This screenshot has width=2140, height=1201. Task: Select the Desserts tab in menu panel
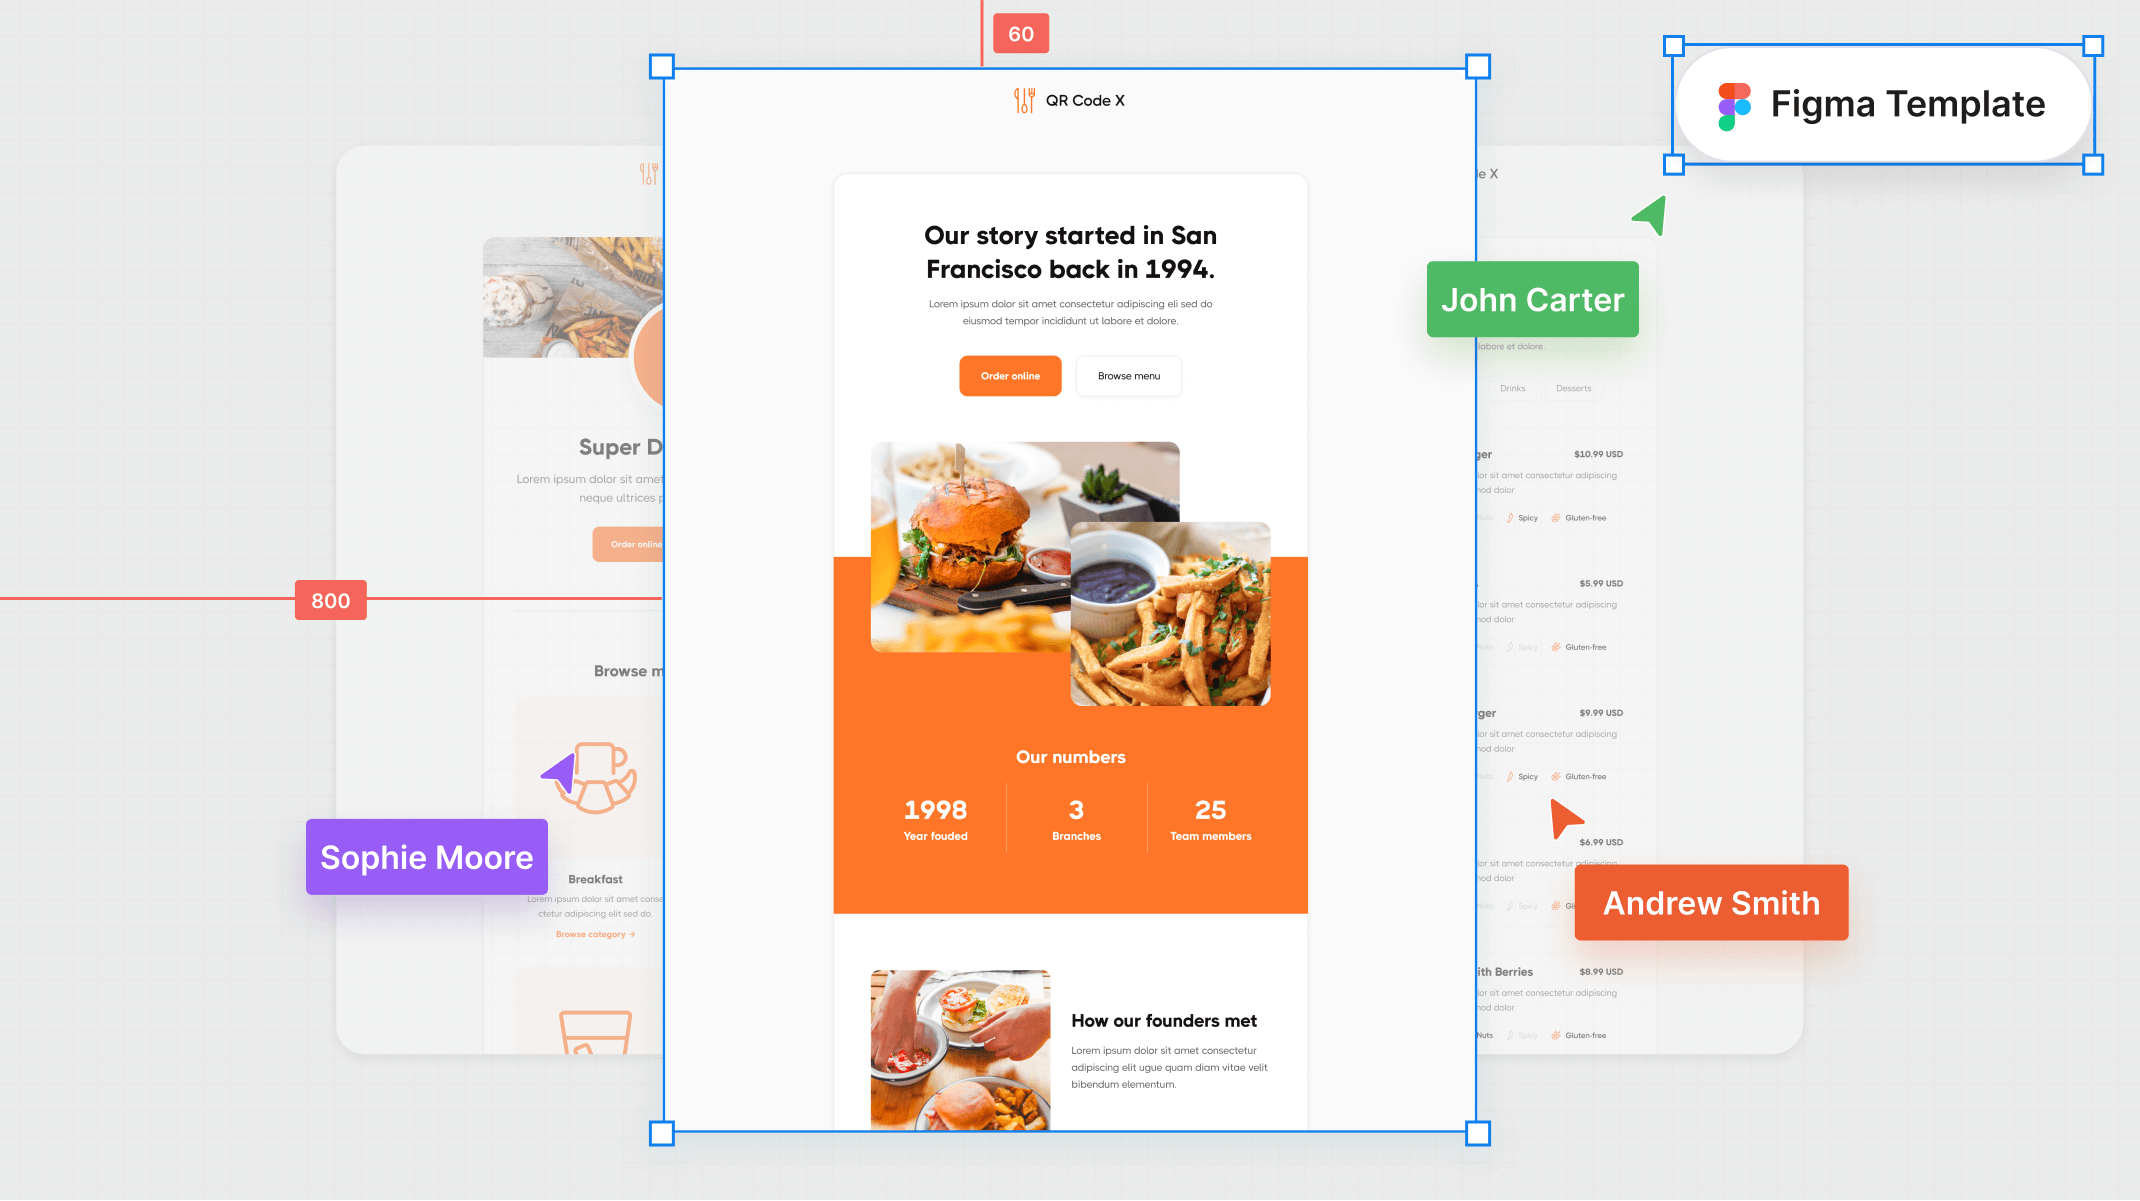(1573, 388)
